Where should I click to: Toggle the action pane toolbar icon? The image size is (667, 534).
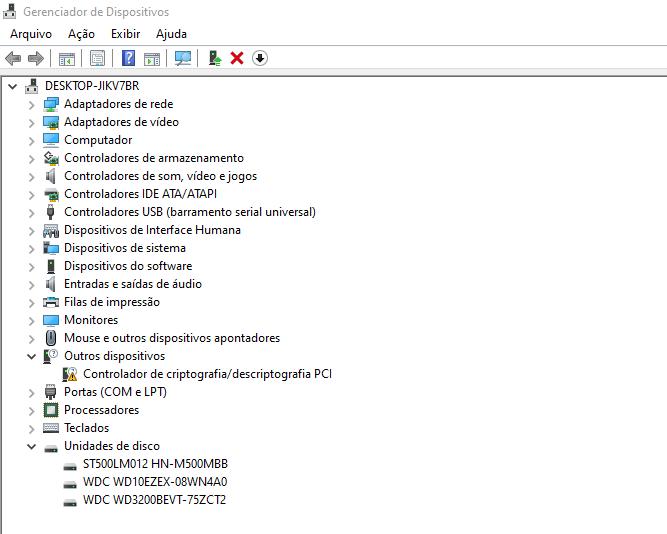tap(152, 58)
